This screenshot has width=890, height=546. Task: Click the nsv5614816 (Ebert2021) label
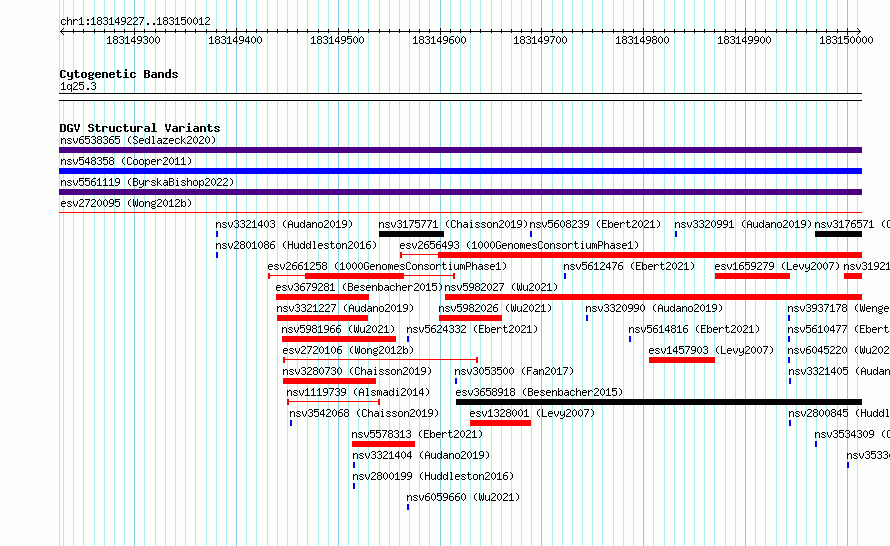pyautogui.click(x=694, y=329)
